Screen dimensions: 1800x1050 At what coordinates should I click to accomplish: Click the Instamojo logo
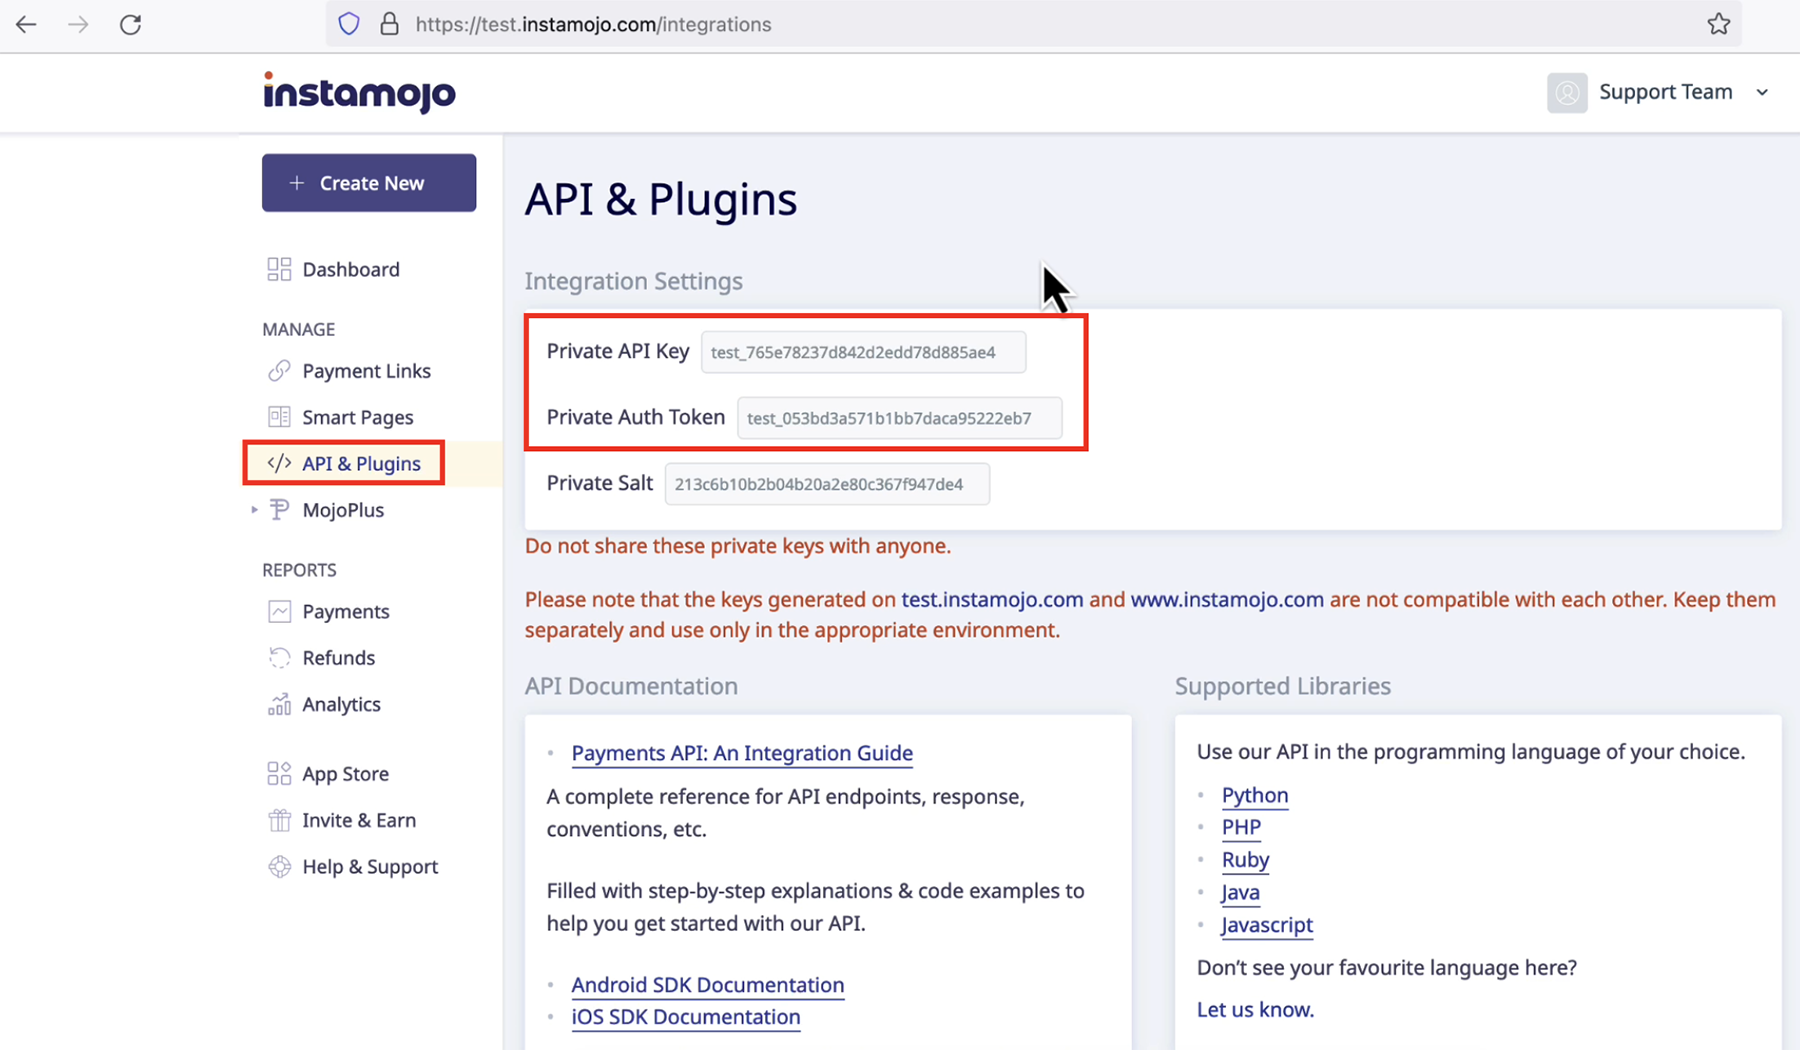pyautogui.click(x=359, y=92)
